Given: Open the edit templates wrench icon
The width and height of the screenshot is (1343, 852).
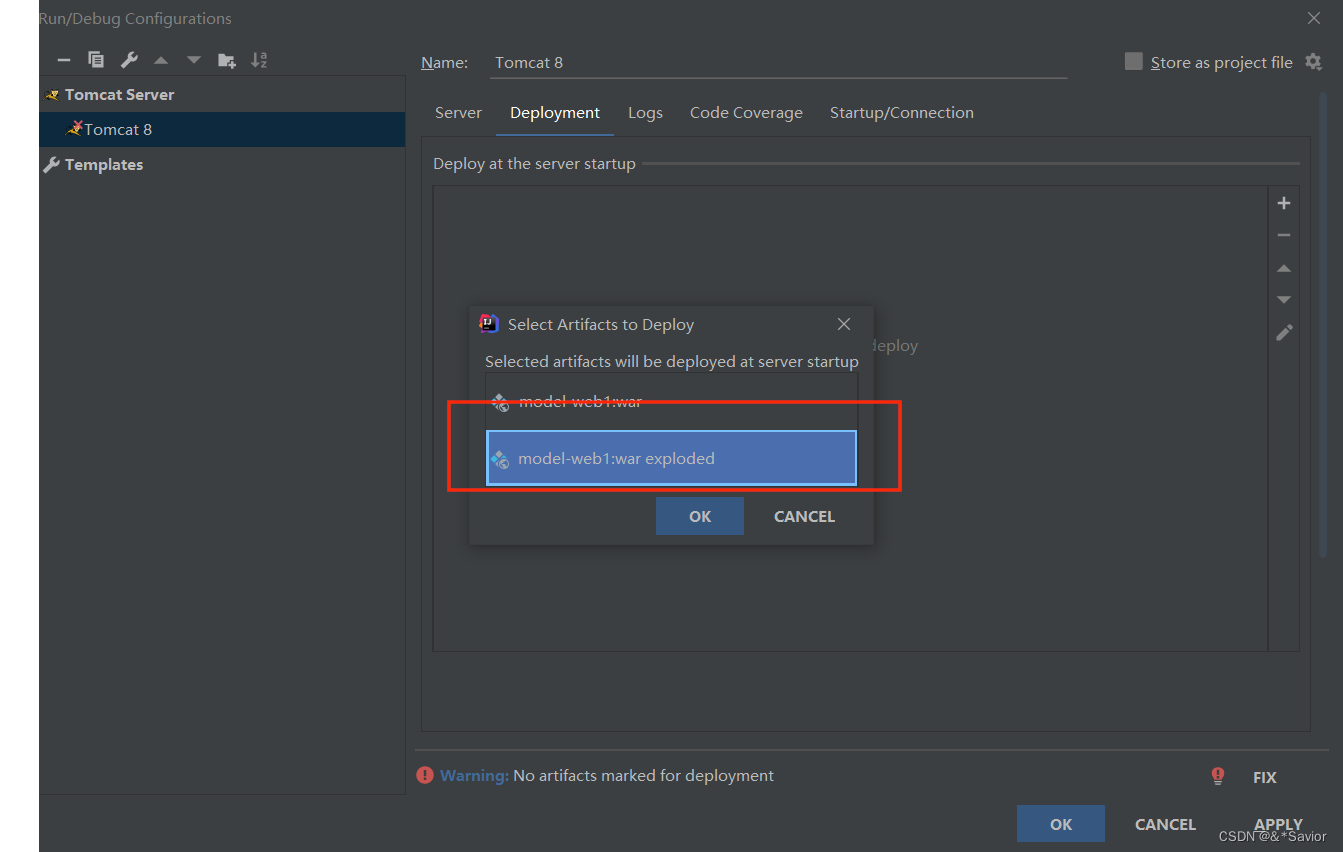Looking at the screenshot, I should pyautogui.click(x=129, y=60).
